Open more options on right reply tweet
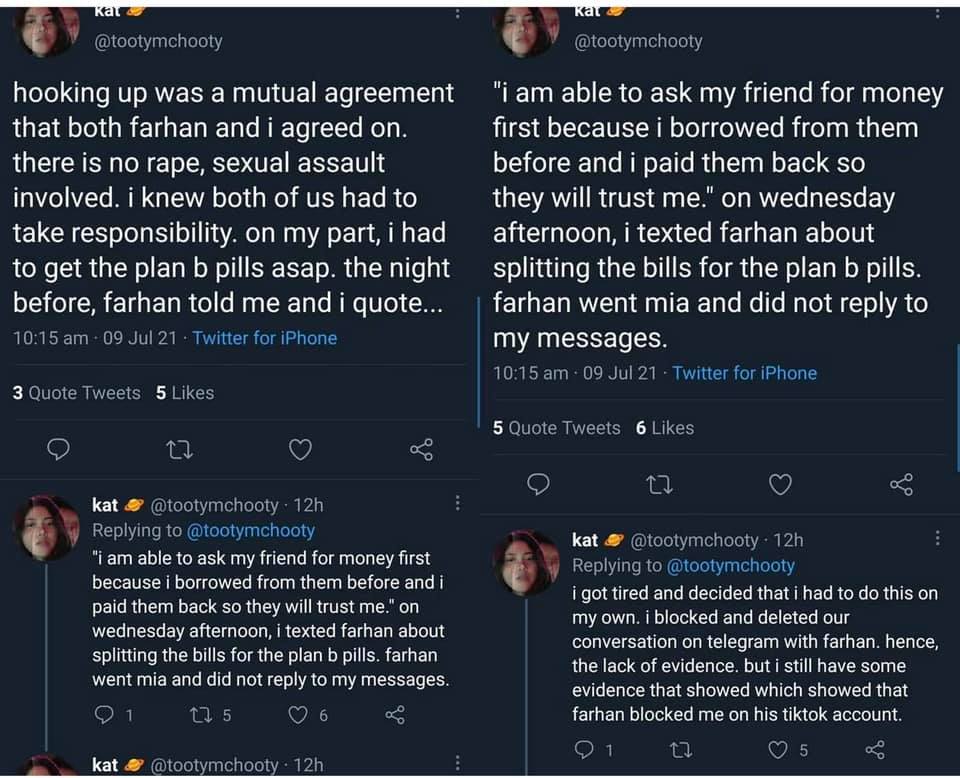960x778 pixels. click(937, 538)
